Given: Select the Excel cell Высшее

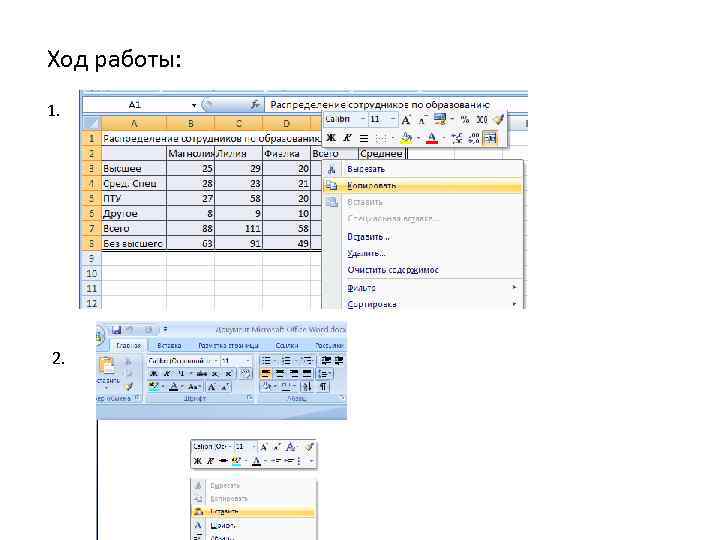Looking at the screenshot, I should [x=133, y=169].
